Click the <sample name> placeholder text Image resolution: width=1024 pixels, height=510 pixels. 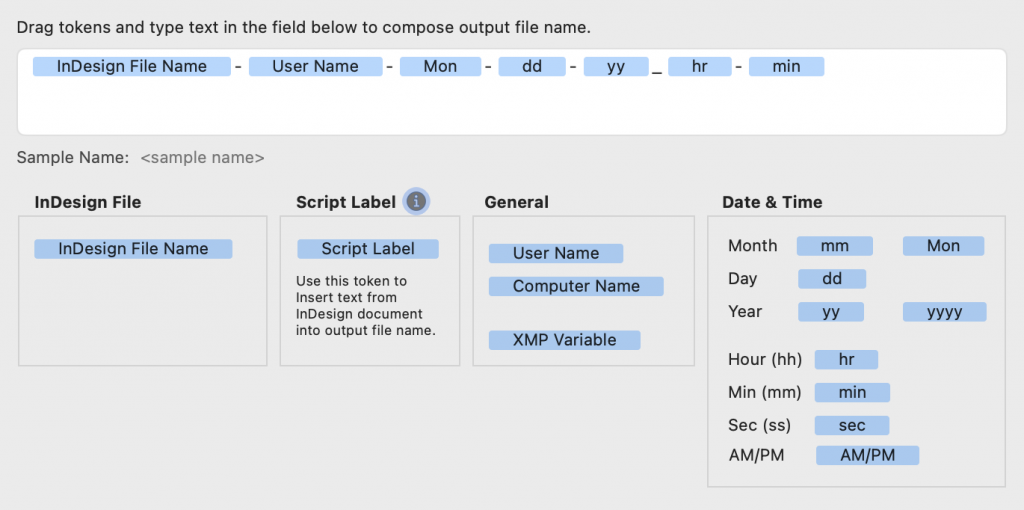202,157
